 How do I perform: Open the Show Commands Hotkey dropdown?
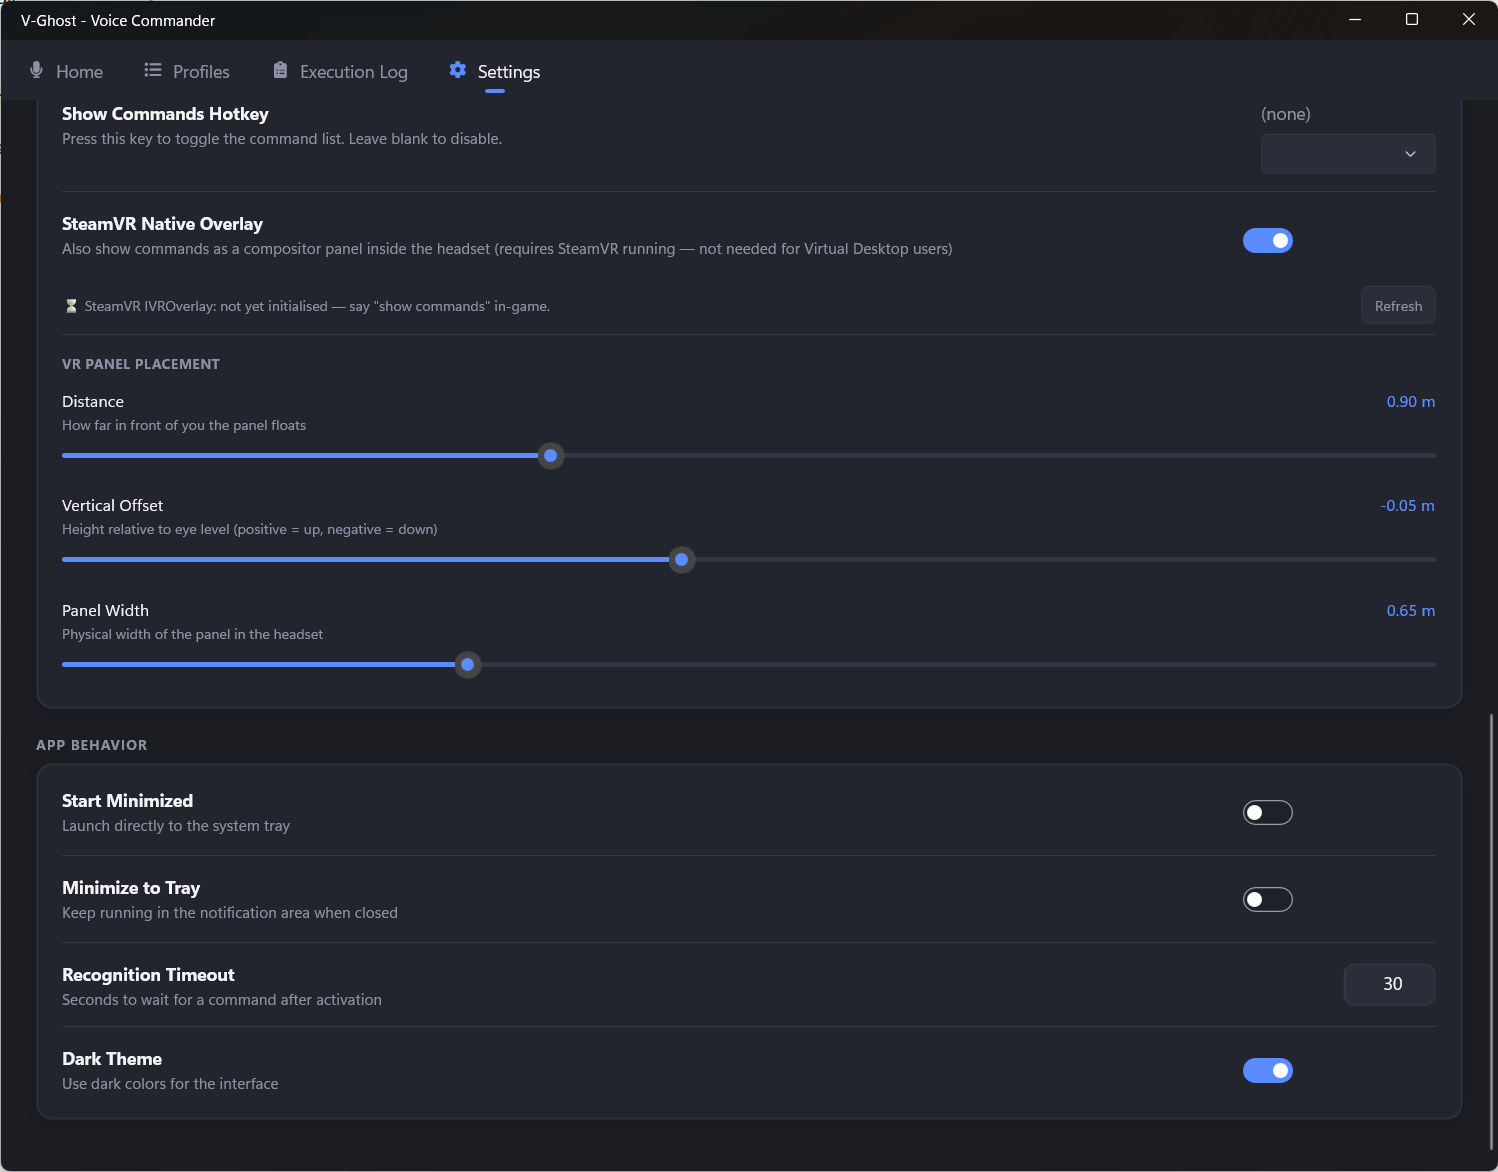(x=1347, y=154)
